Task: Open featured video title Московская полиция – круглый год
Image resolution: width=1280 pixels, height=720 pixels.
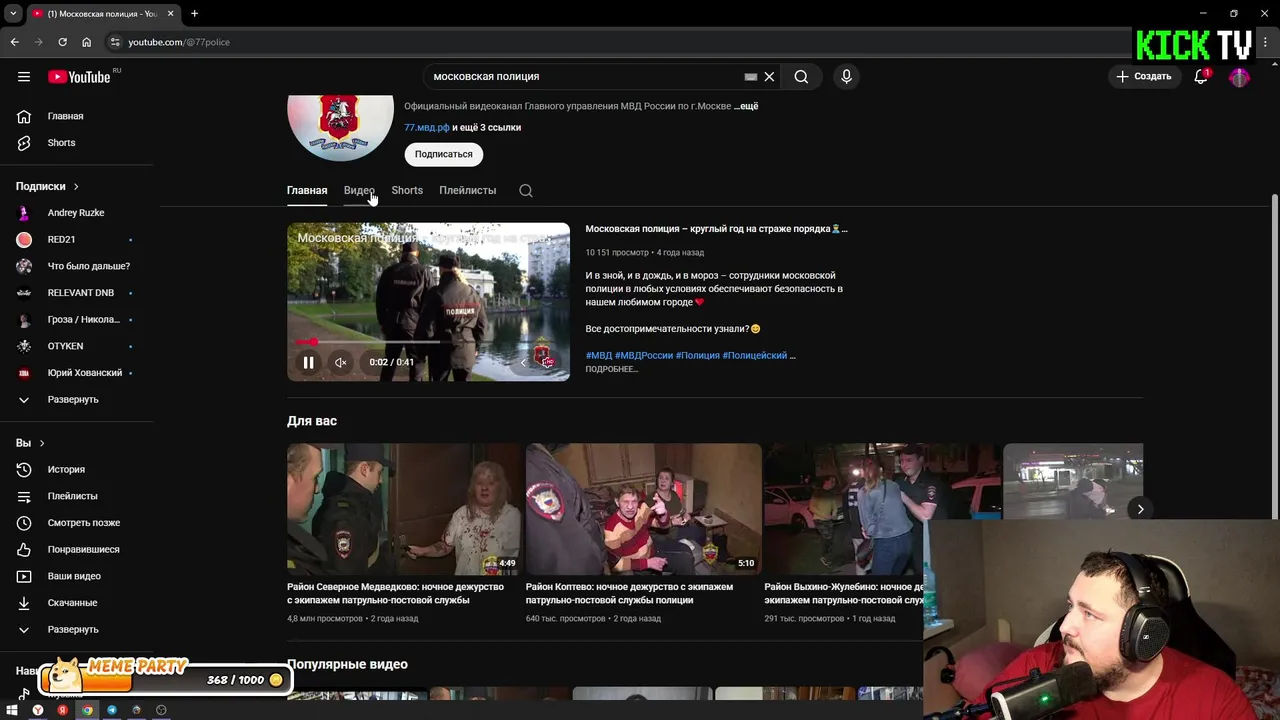Action: (x=716, y=229)
